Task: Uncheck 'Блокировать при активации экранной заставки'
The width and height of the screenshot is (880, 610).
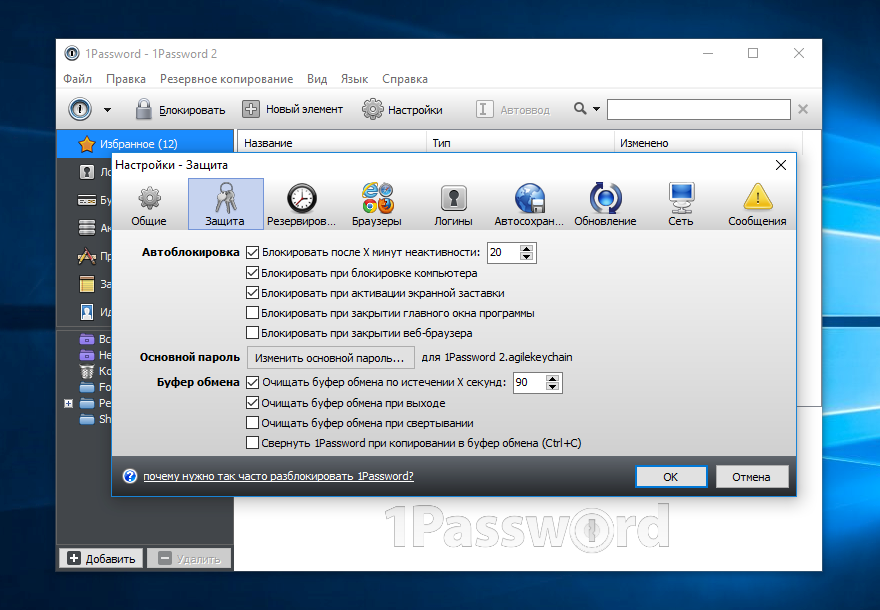Action: [253, 293]
